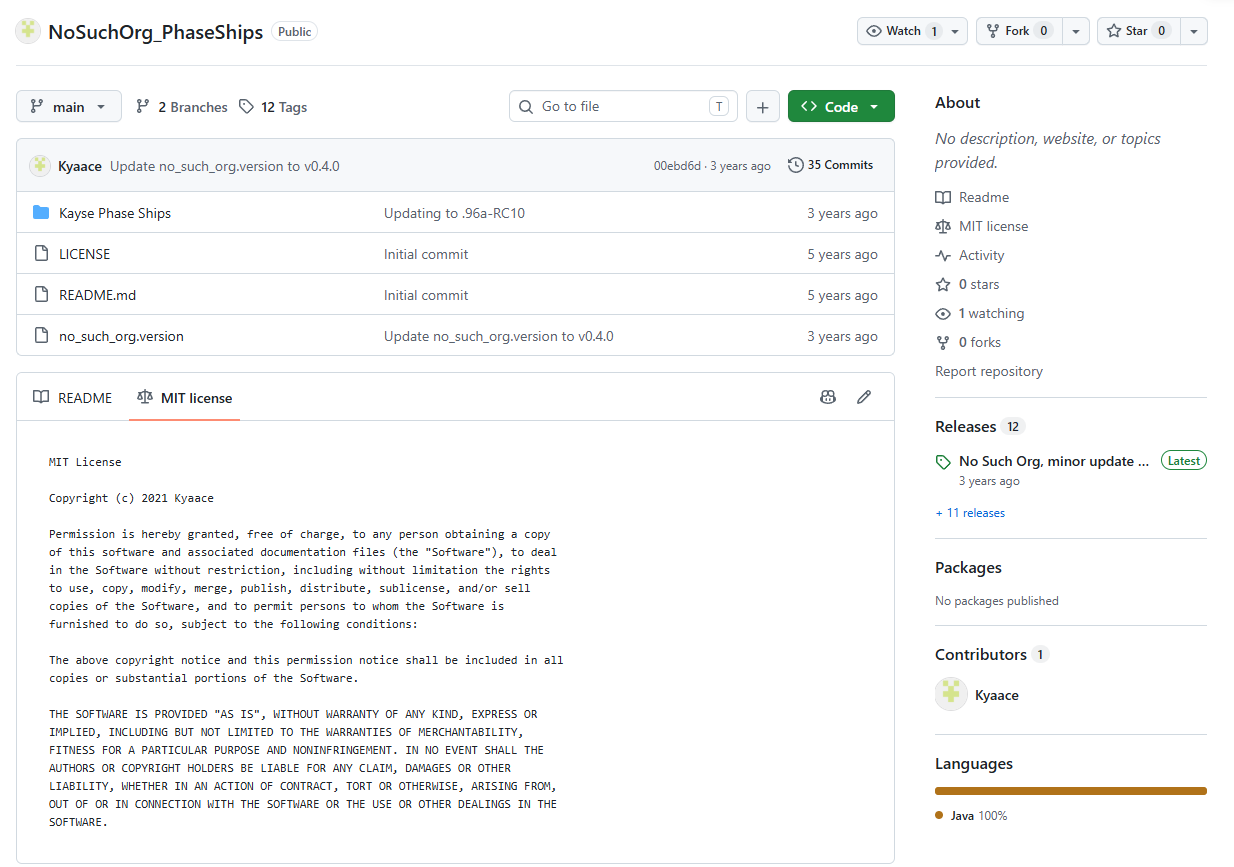This screenshot has height=867, width=1234.
Task: Open latest release No Such Org, minor update
Action: click(1053, 461)
